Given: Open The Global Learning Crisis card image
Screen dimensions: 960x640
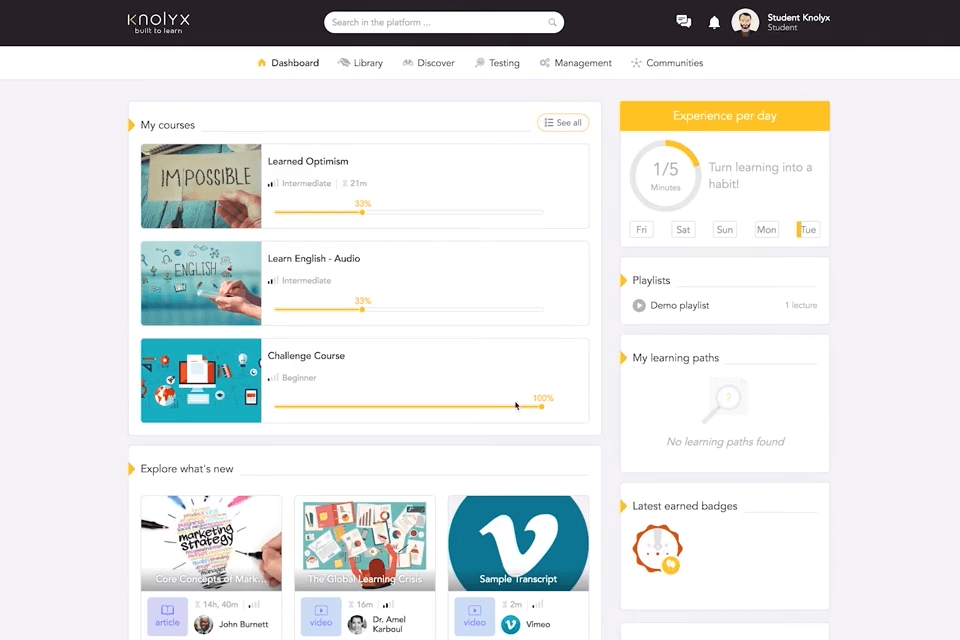Looking at the screenshot, I should 365,543.
